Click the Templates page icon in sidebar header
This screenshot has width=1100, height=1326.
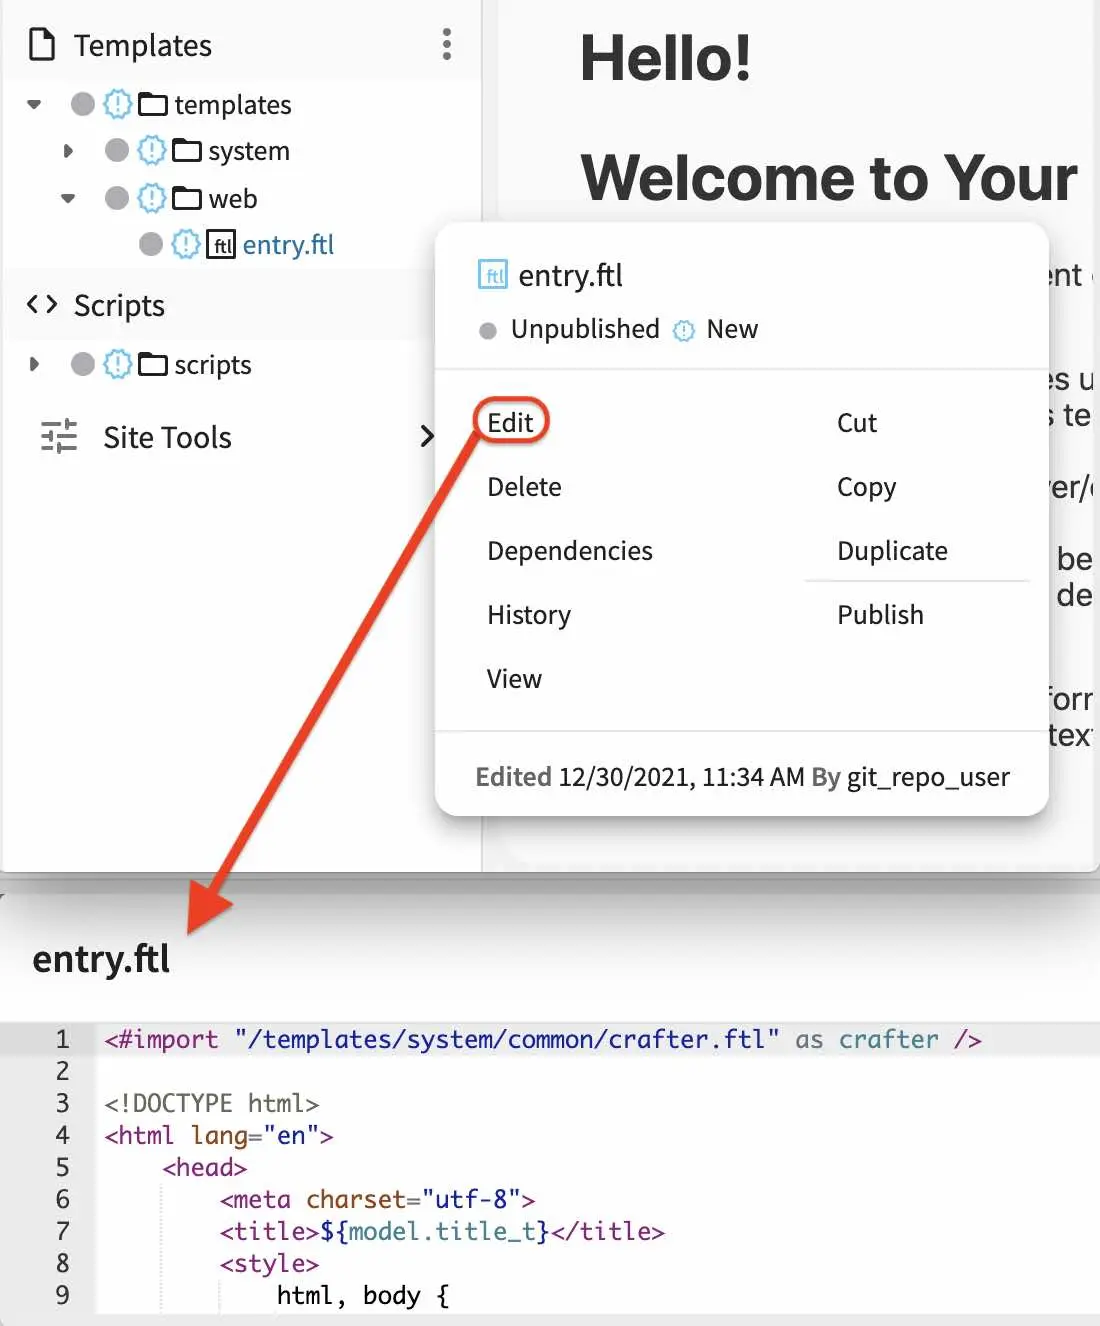pyautogui.click(x=42, y=45)
